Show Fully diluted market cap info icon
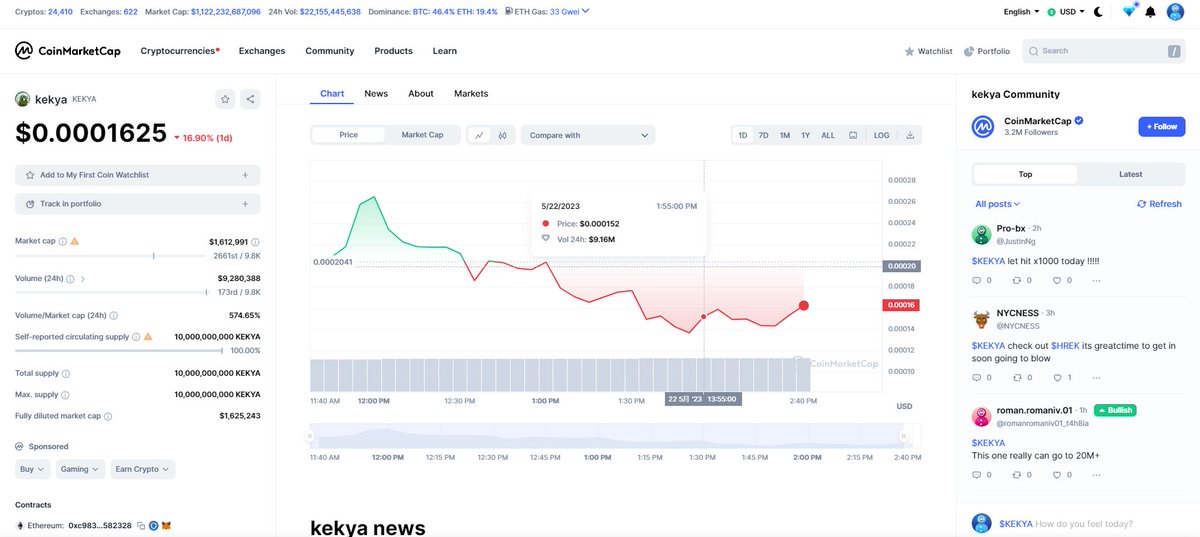 coord(108,416)
